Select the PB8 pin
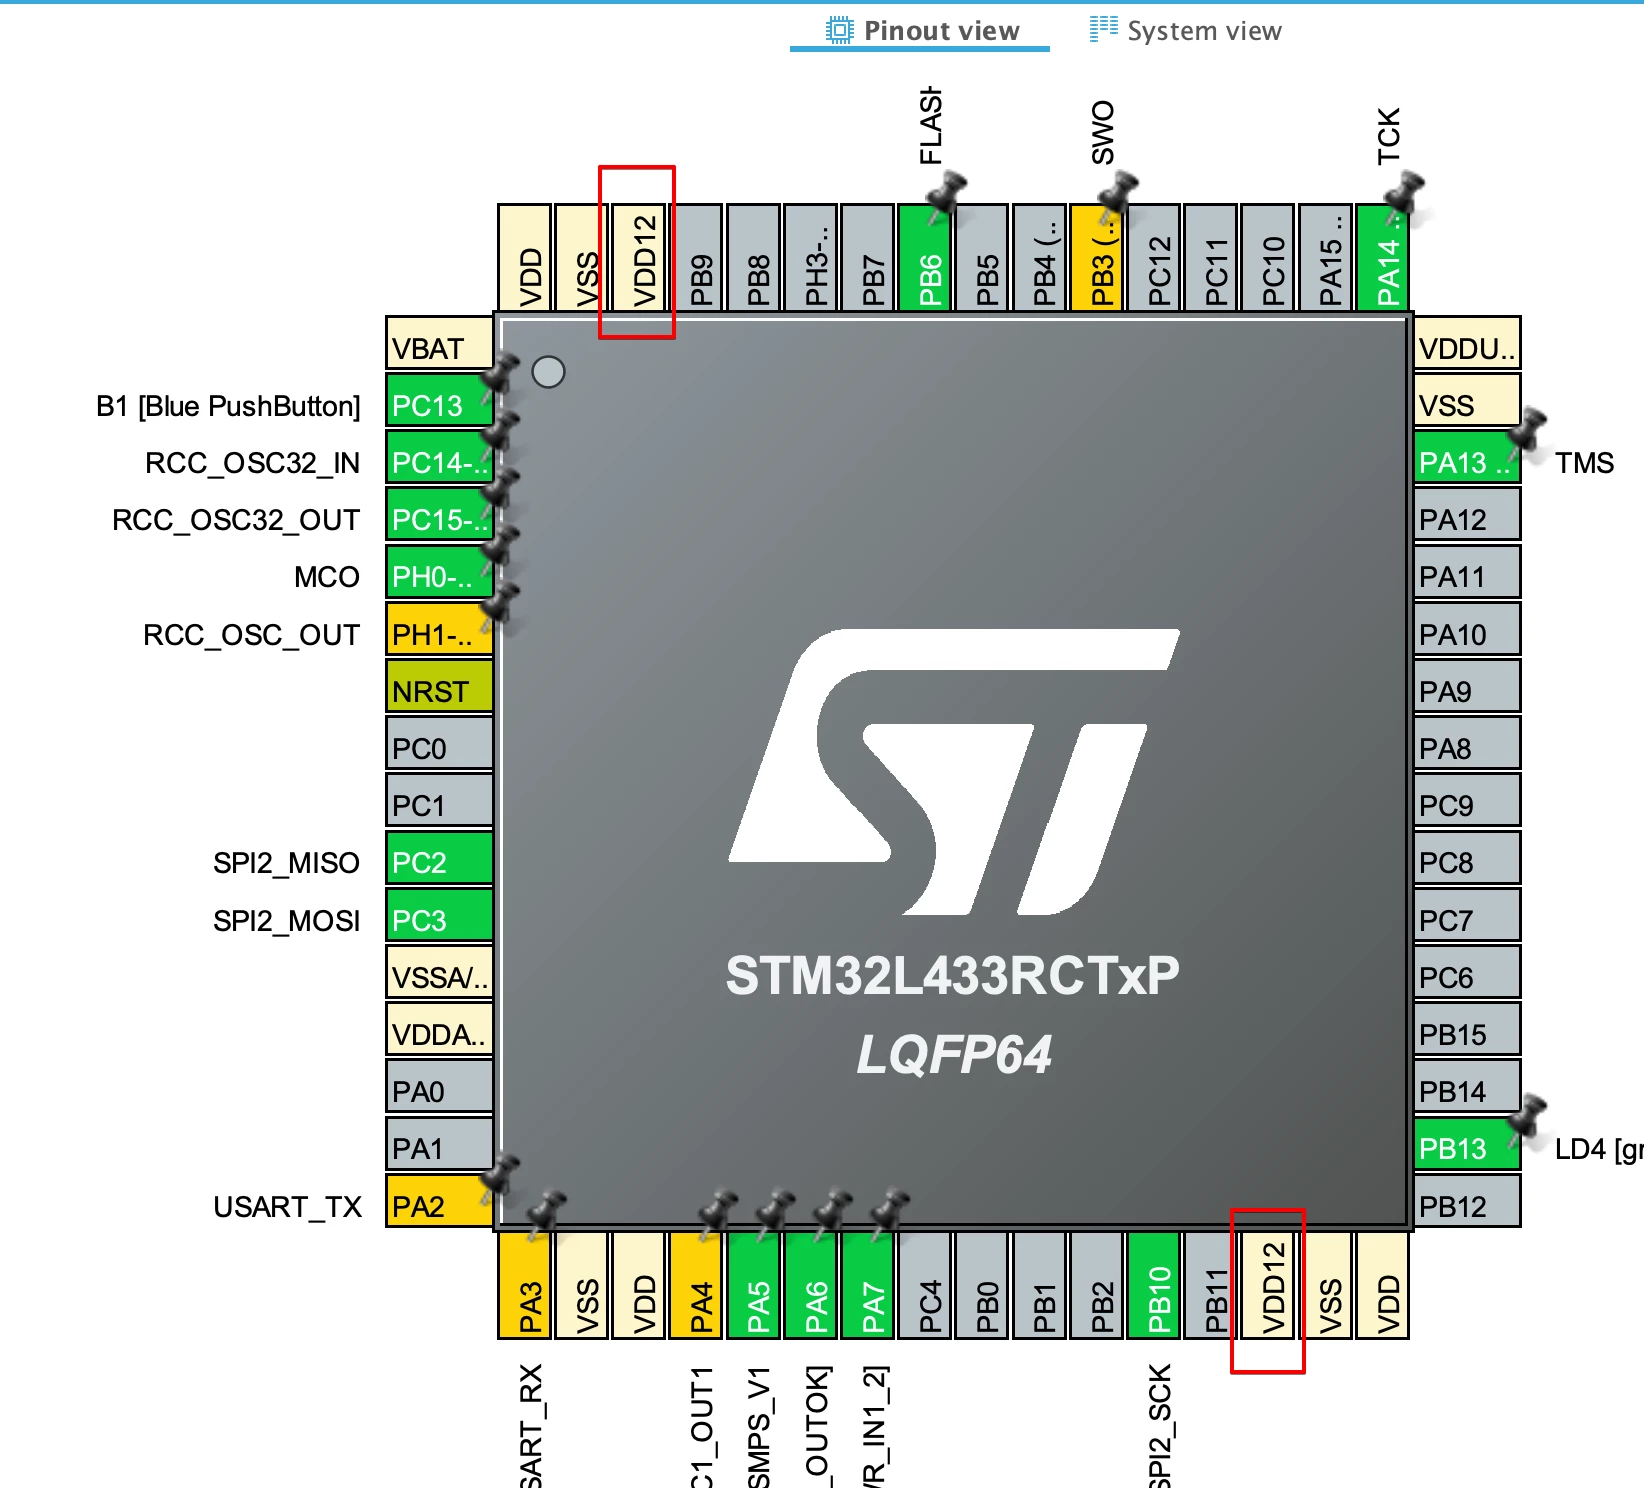This screenshot has width=1644, height=1504. (753, 257)
